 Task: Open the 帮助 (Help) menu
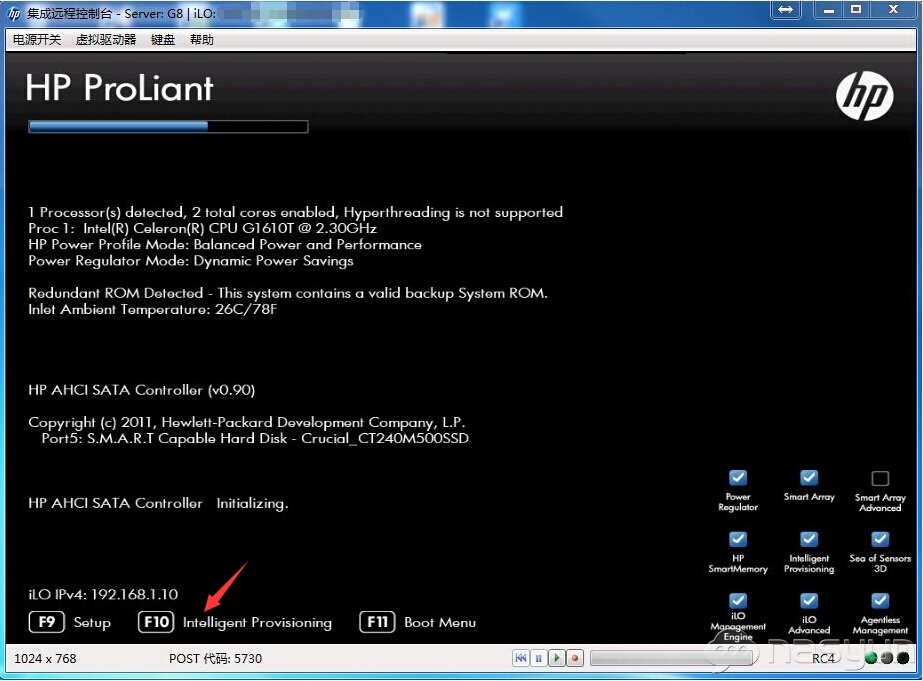(x=201, y=40)
